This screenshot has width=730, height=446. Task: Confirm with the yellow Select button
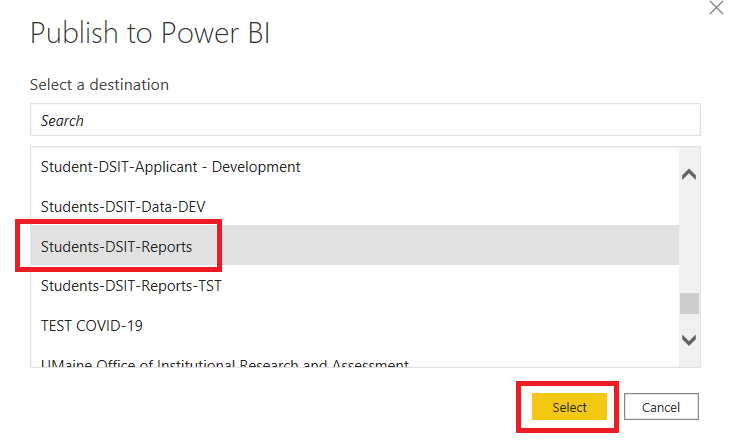569,407
